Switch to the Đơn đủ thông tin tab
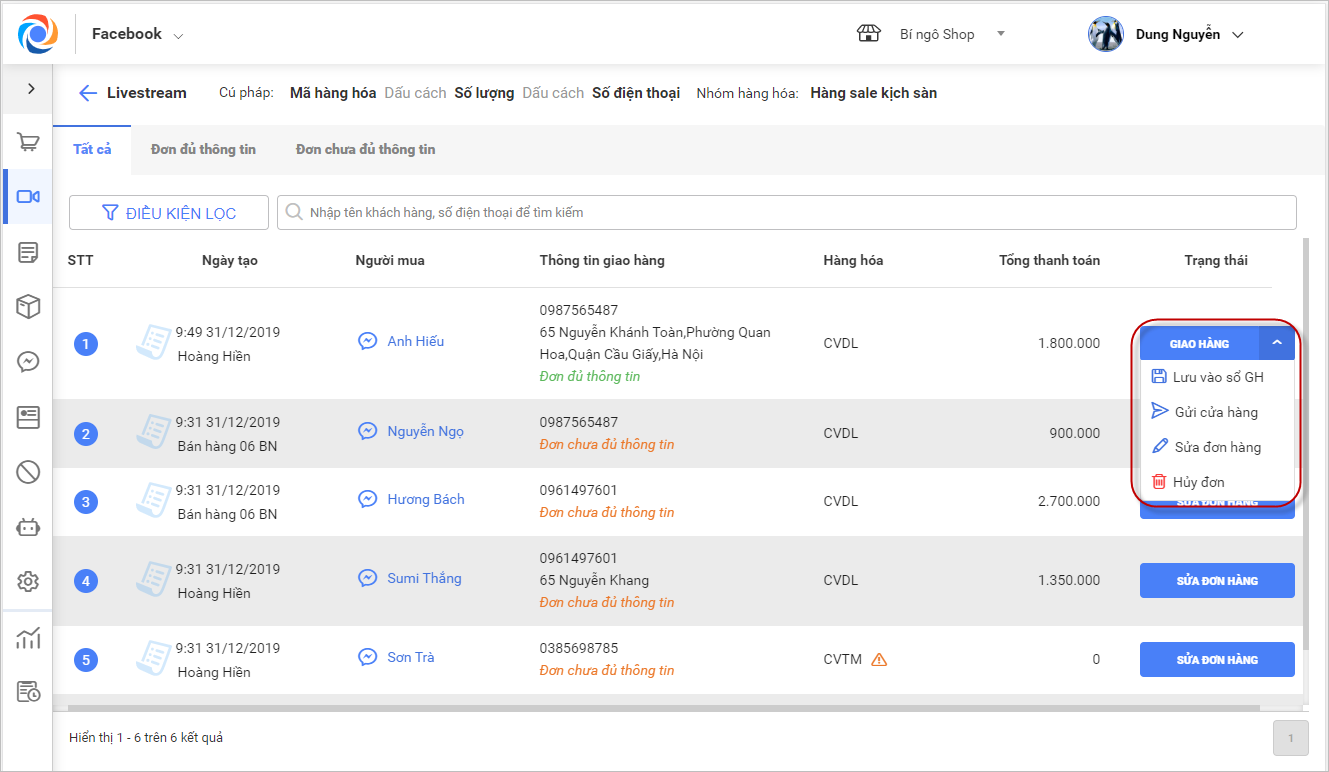 (203, 150)
